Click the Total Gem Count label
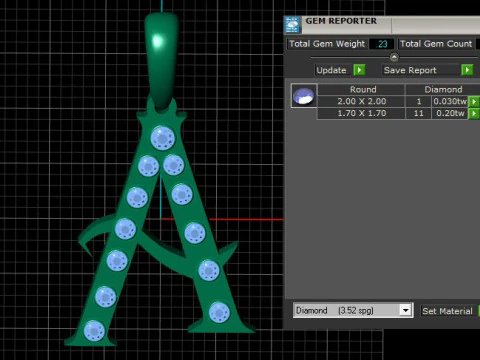480x360 pixels. pyautogui.click(x=436, y=44)
